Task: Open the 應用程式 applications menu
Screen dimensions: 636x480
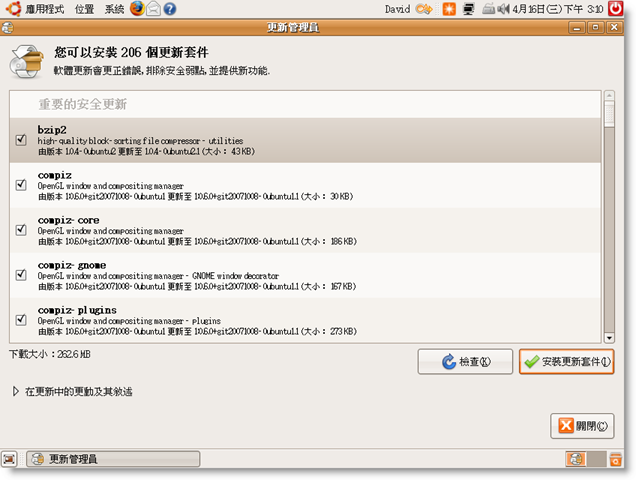Action: 45,9
